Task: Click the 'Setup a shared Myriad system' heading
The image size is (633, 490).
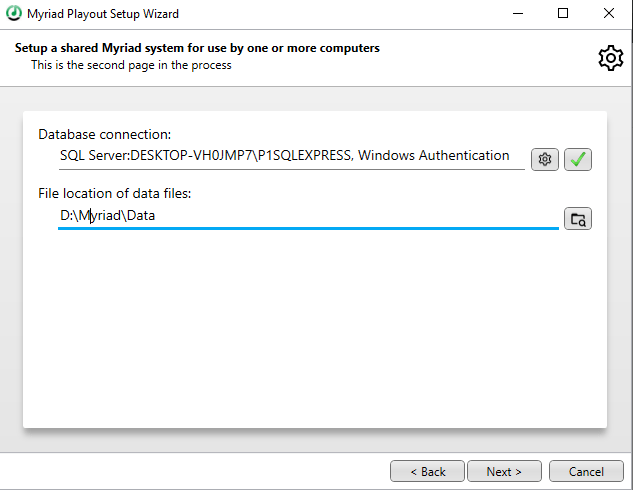Action: pos(197,48)
